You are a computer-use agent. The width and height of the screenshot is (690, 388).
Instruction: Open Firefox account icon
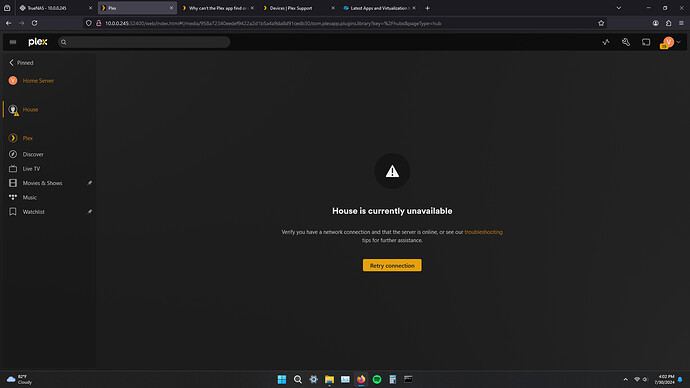click(x=656, y=23)
